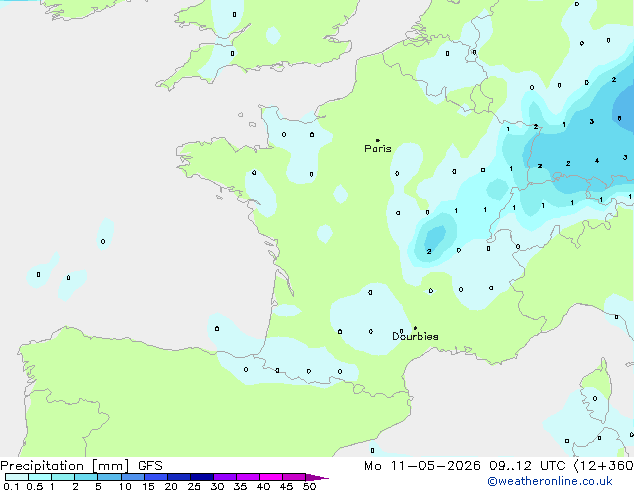Viewport: 634px width, 490px height.
Task: Click the legend label '0.5'
Action: [35, 486]
